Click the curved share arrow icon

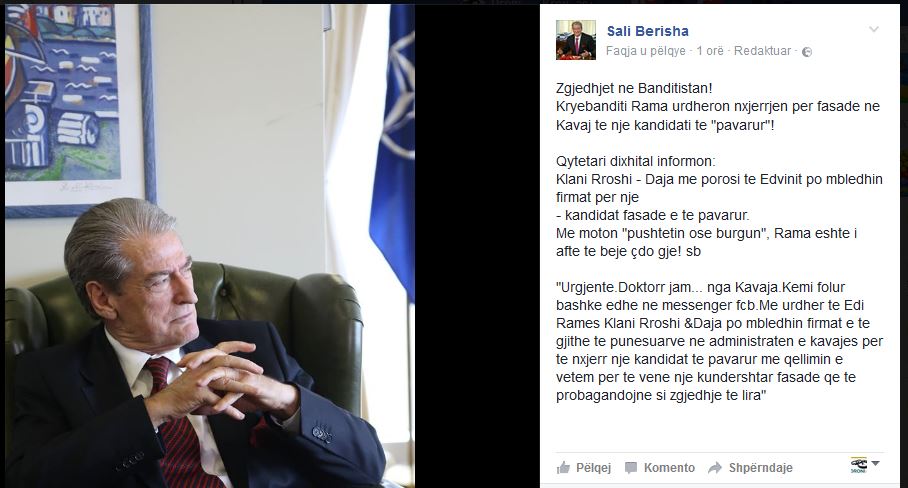(715, 468)
